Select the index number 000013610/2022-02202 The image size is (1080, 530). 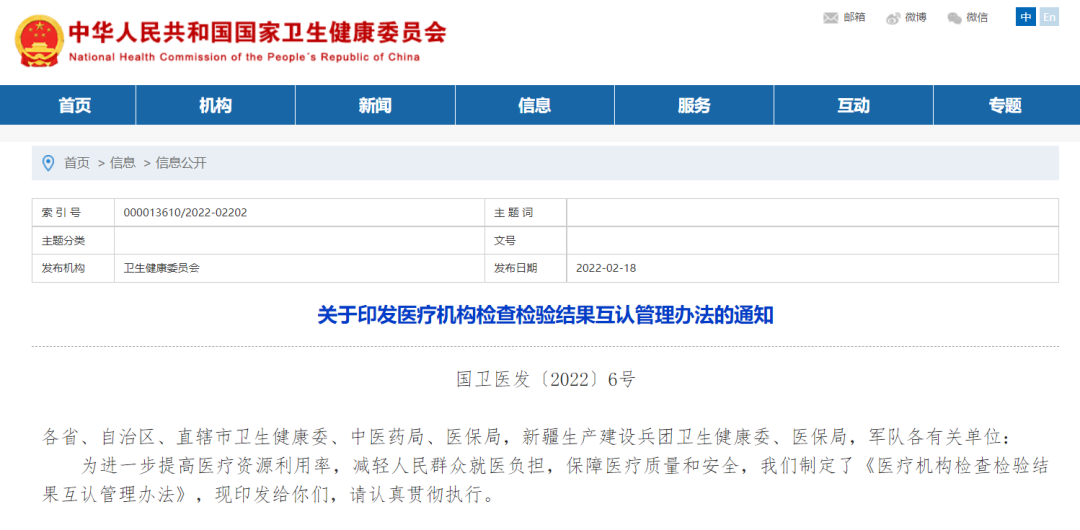[185, 213]
